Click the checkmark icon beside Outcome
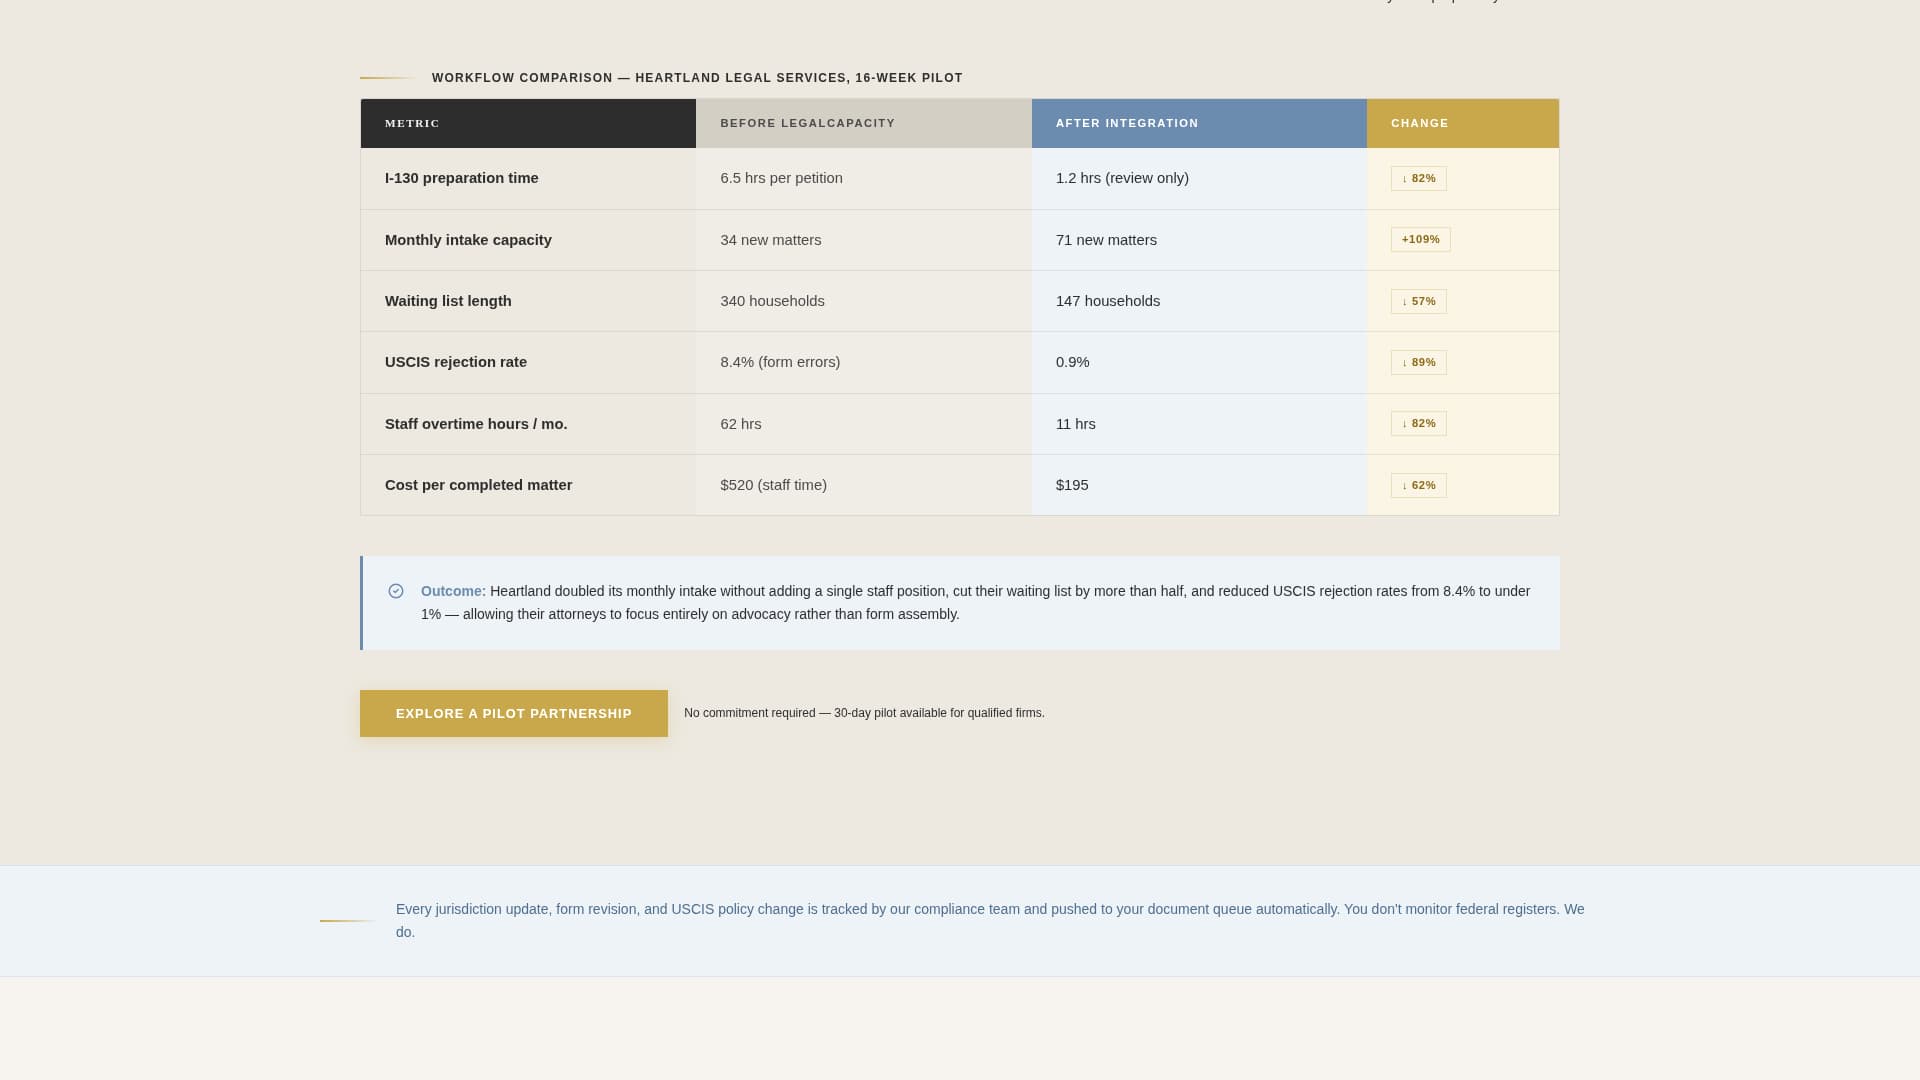 point(396,591)
